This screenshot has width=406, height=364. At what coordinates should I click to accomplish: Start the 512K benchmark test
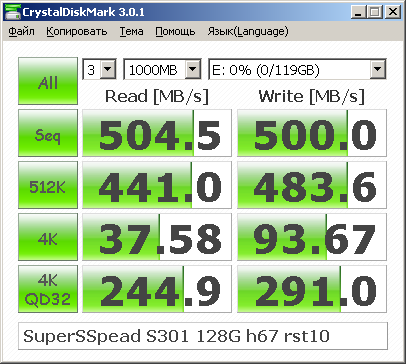coord(48,185)
